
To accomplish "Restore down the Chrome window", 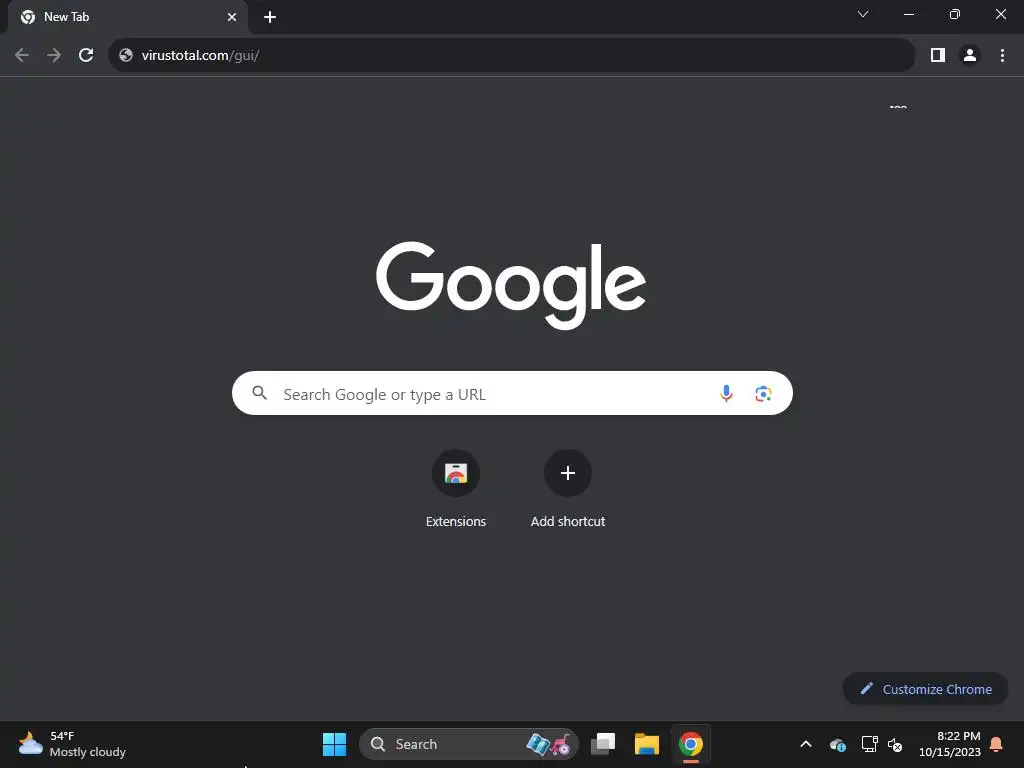I will click(x=954, y=14).
